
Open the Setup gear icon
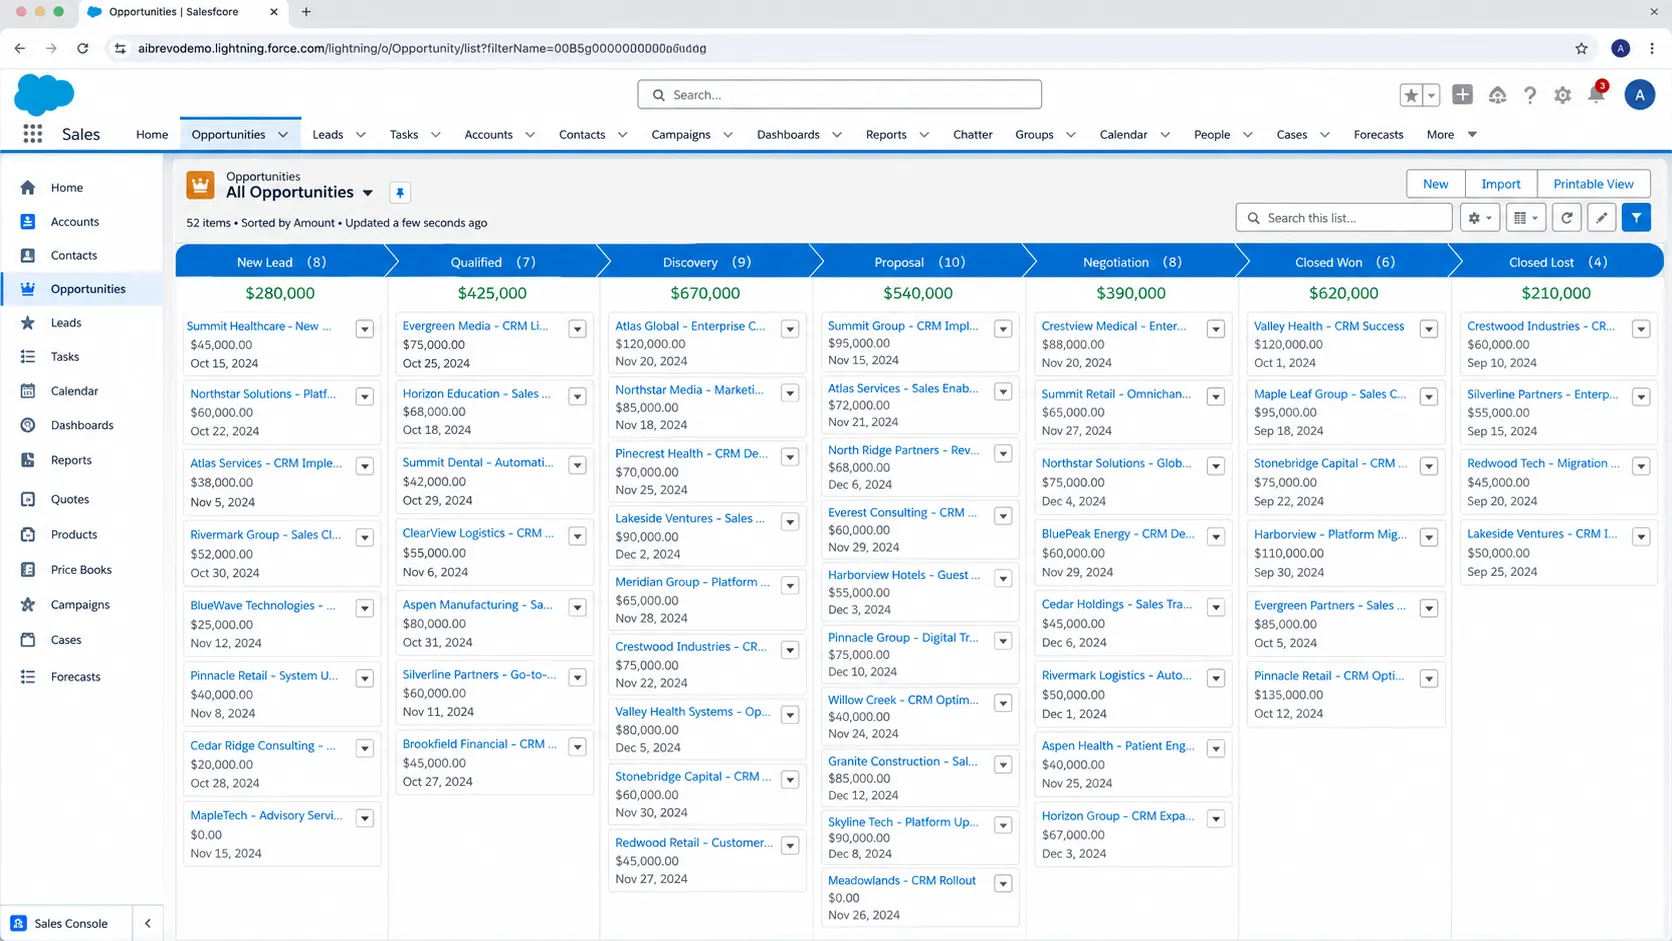pyautogui.click(x=1563, y=95)
